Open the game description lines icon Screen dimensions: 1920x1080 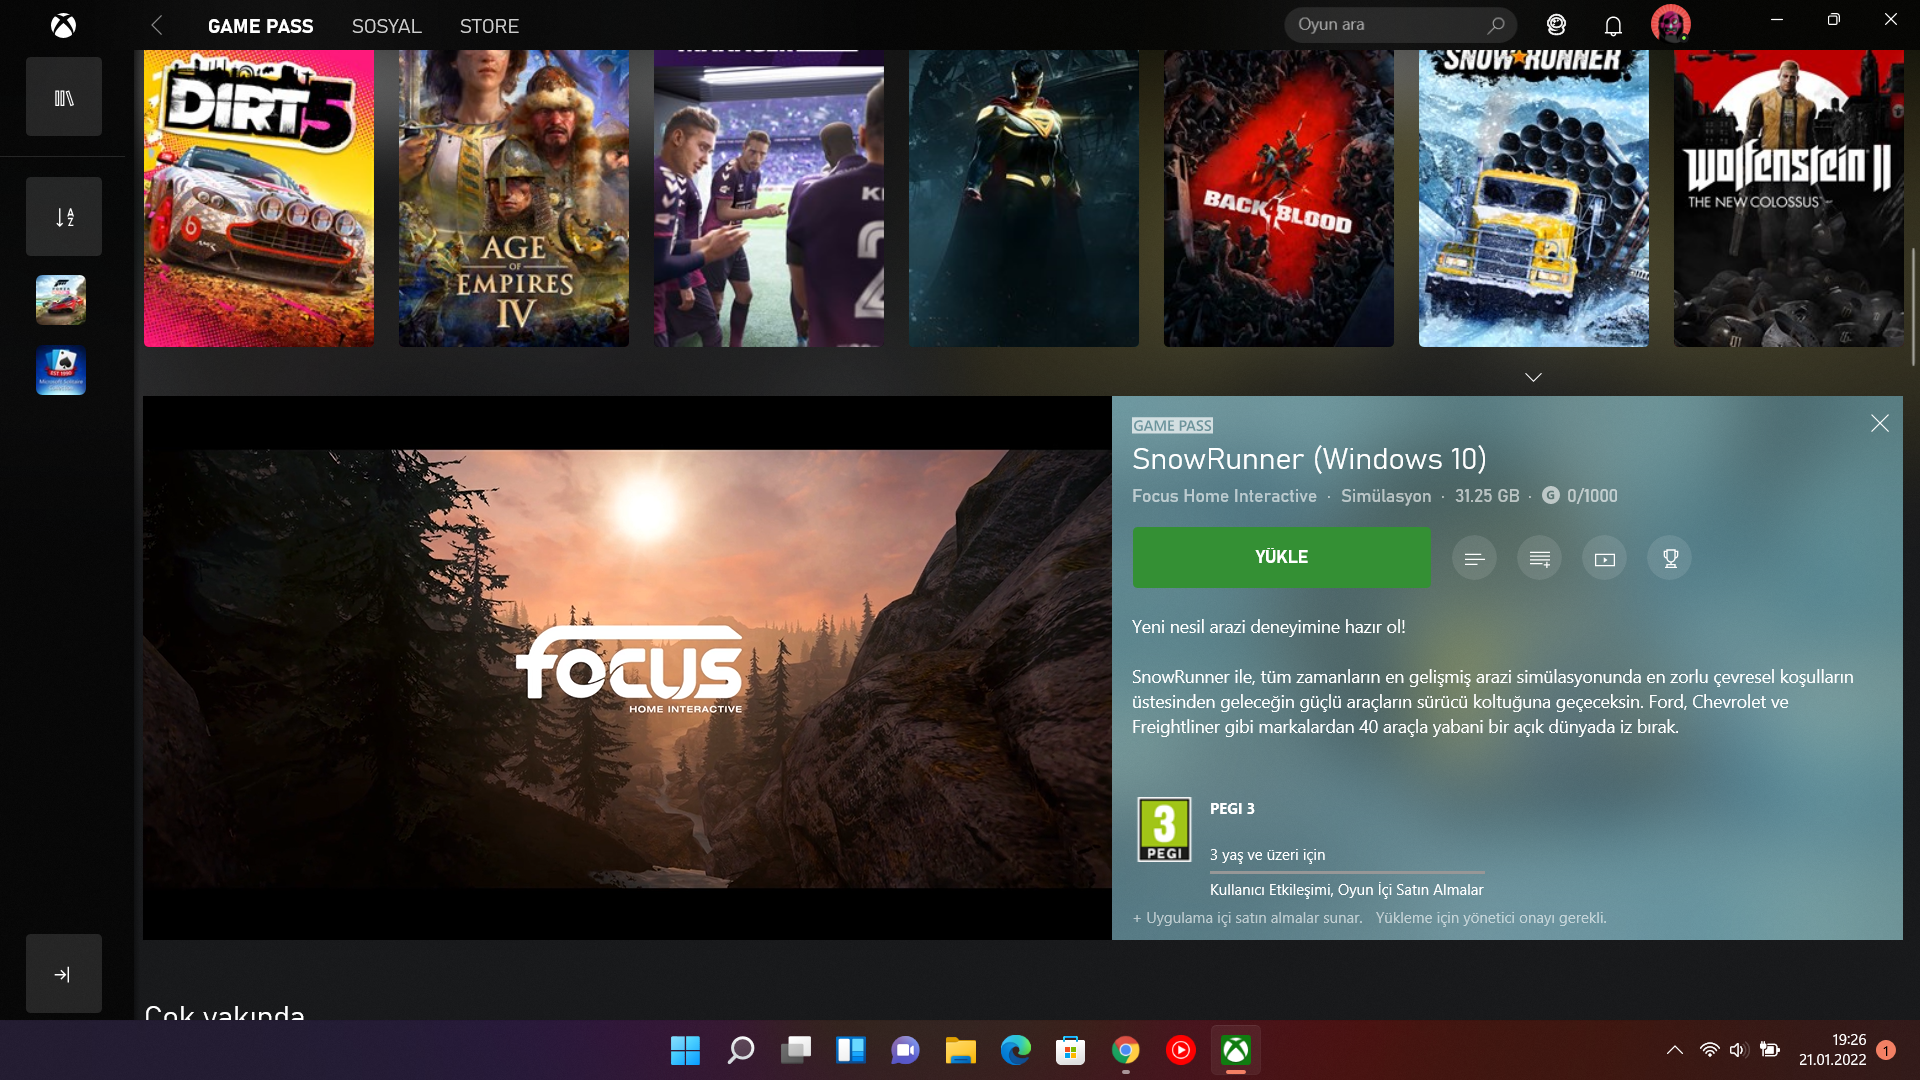click(x=1474, y=558)
